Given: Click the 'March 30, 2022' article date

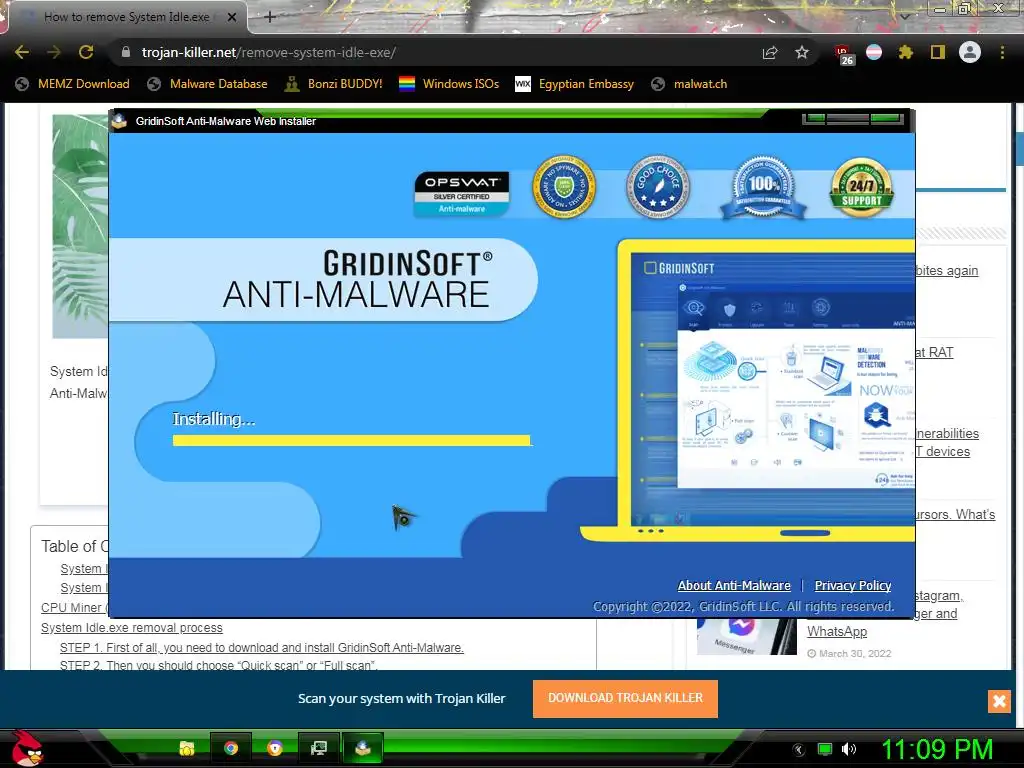Looking at the screenshot, I should pos(855,653).
